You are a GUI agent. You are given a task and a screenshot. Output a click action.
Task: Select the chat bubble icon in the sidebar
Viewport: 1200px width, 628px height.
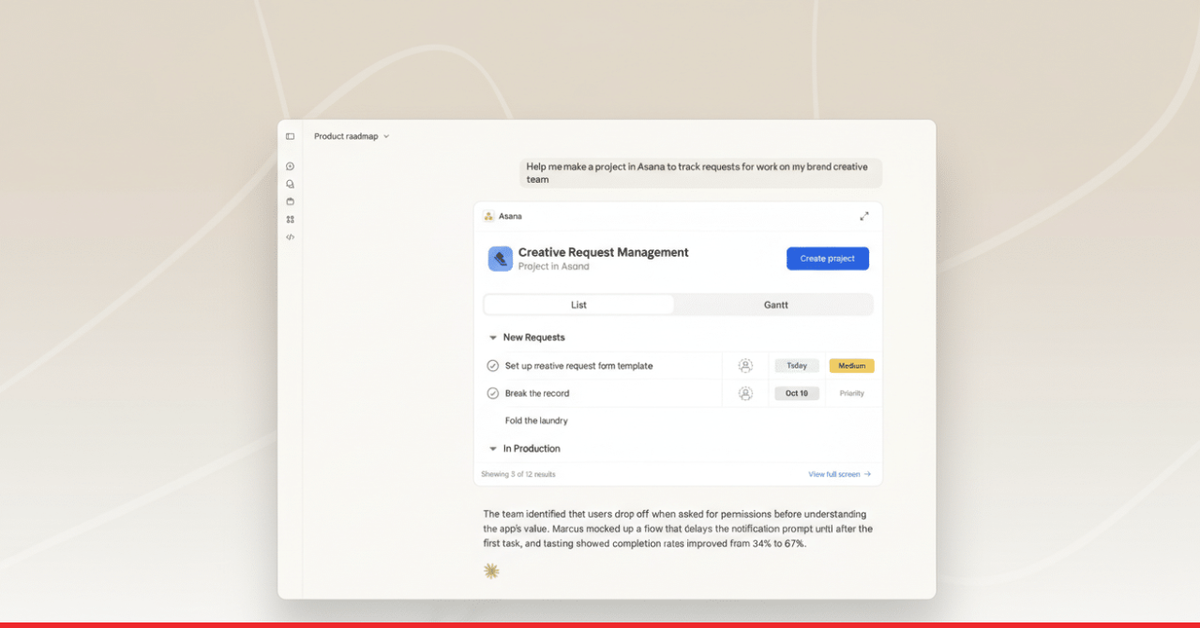pos(290,184)
